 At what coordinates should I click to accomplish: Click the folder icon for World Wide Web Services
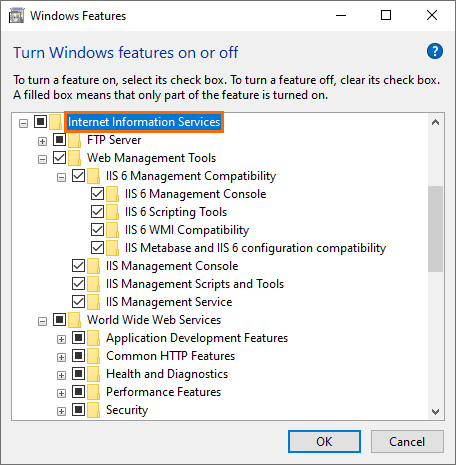pyautogui.click(x=75, y=320)
